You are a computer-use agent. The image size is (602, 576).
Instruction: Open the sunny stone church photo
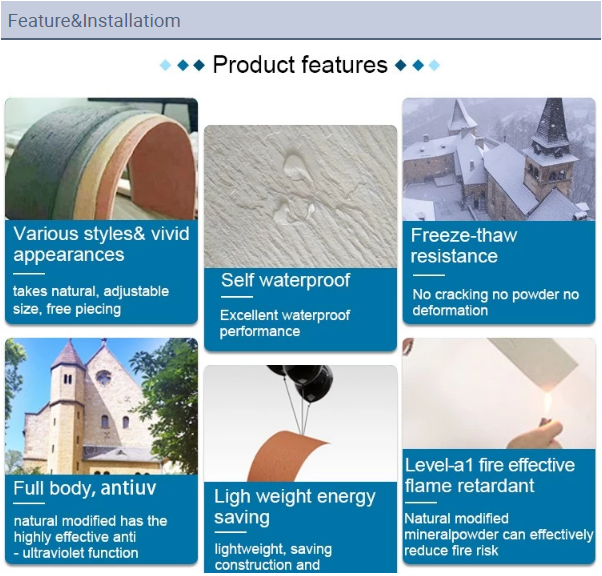pos(101,406)
